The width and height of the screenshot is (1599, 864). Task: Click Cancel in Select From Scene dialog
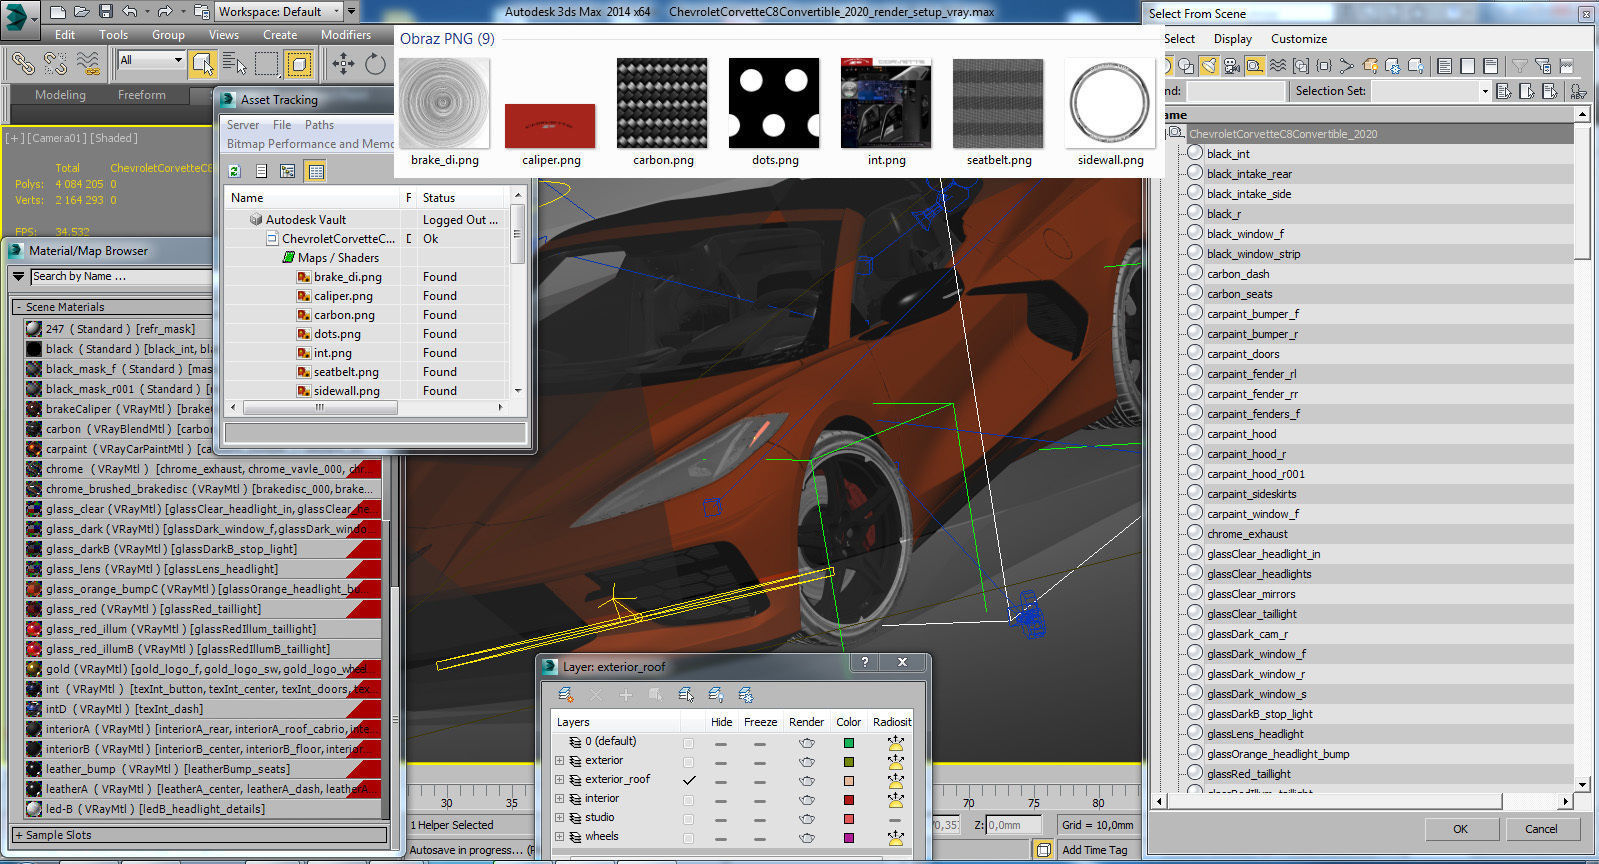point(1541,829)
